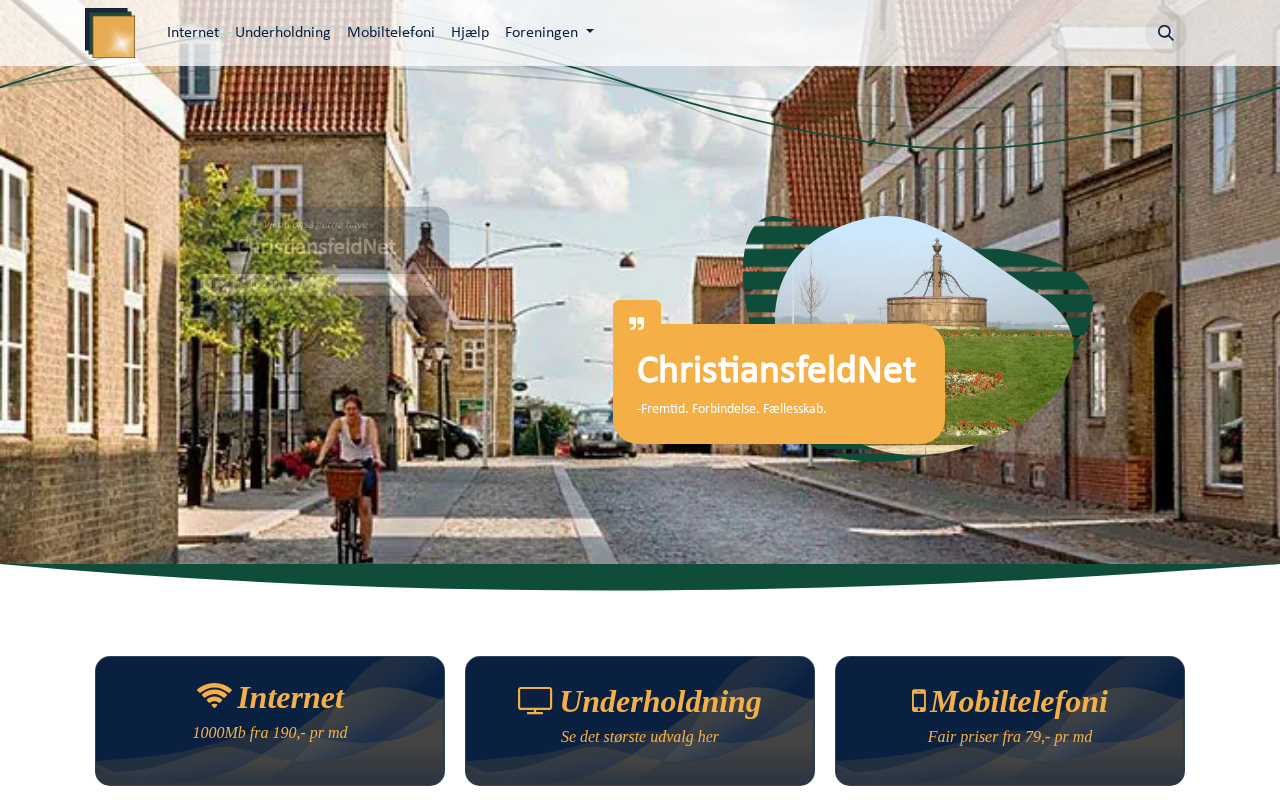Expand the Foreningen dropdown menu
1280x800 pixels.
coord(549,32)
